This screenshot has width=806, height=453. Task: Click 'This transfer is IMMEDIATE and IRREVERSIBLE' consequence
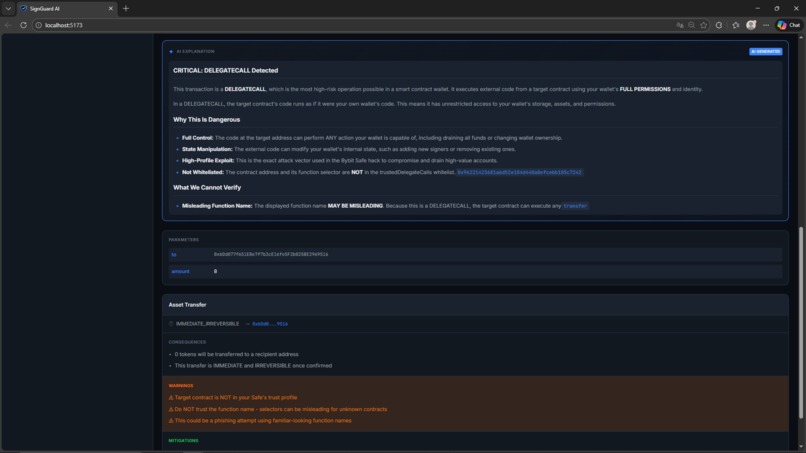[253, 366]
